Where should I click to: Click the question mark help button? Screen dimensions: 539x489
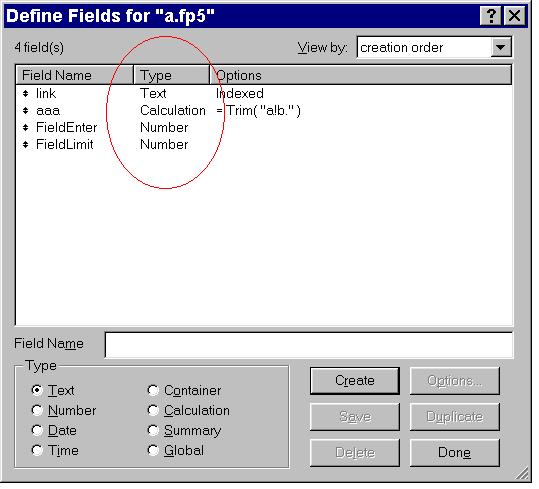(491, 16)
